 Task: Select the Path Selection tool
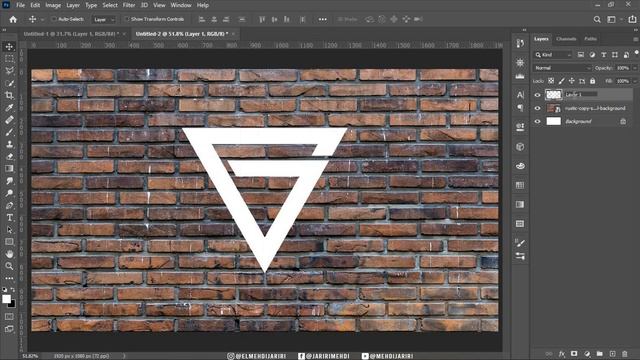pyautogui.click(x=9, y=230)
